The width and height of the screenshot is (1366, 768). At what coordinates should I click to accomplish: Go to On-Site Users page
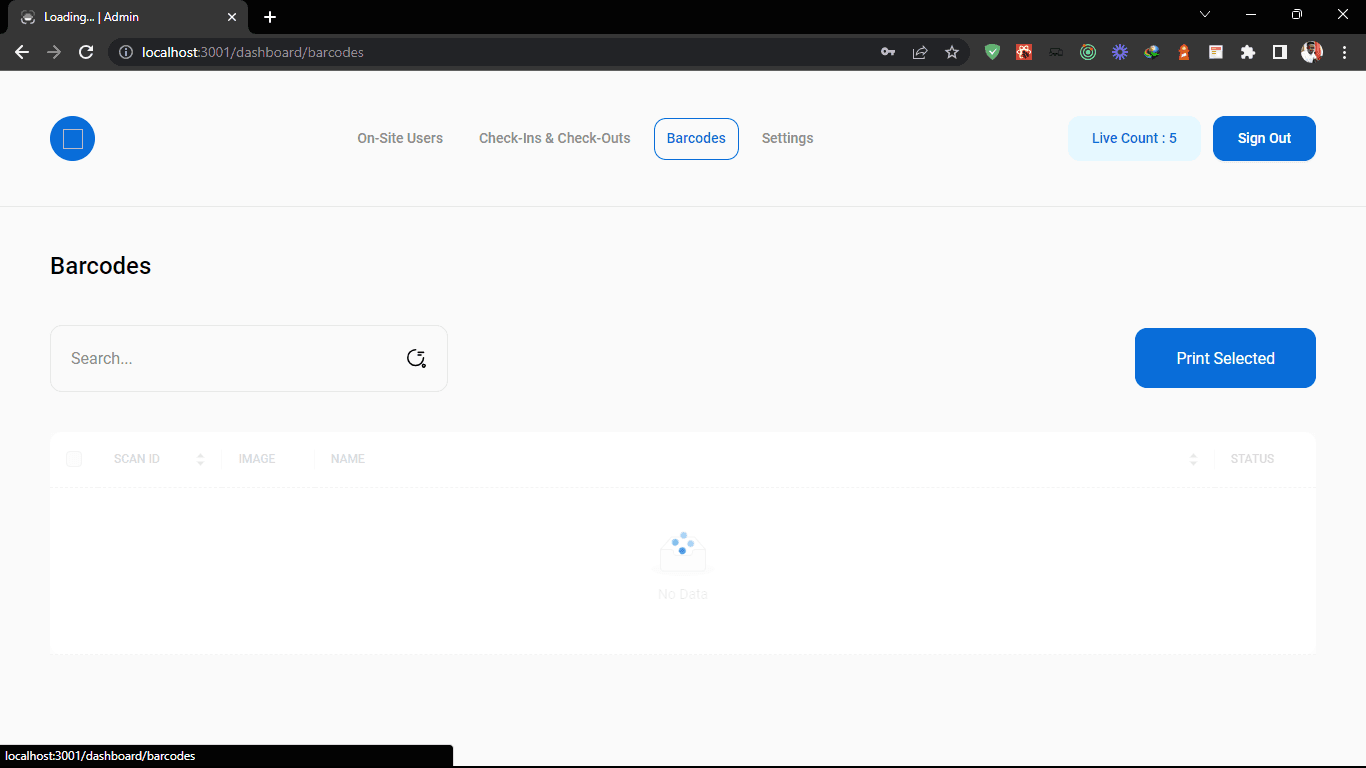tap(400, 138)
